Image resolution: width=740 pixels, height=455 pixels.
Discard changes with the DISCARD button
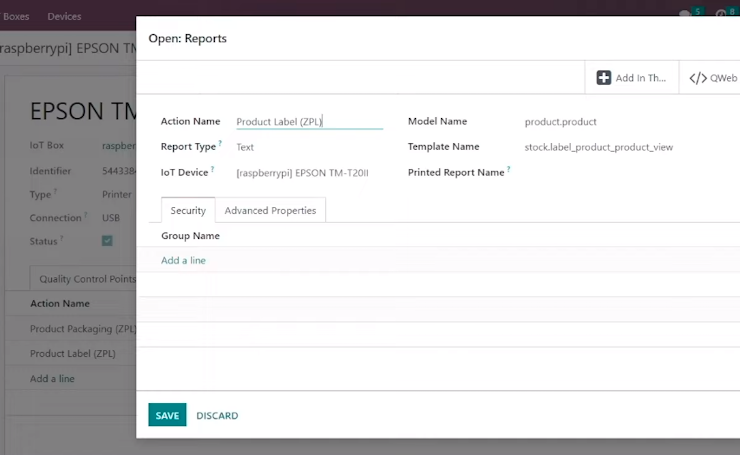[217, 415]
